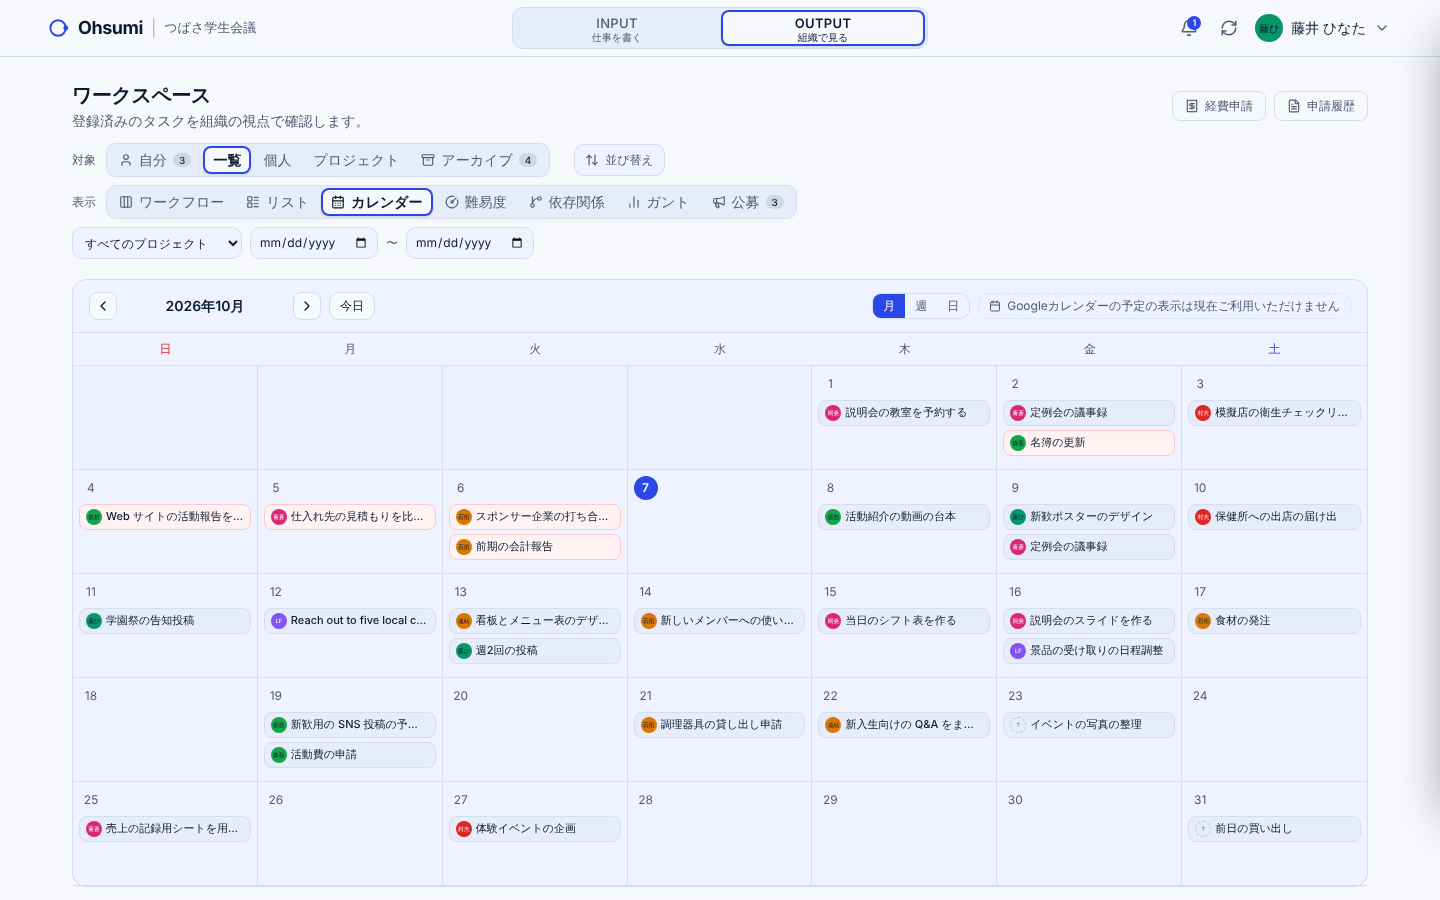The height and width of the screenshot is (900, 1440).
Task: Click the refresh sync icon
Action: coord(1229,28)
